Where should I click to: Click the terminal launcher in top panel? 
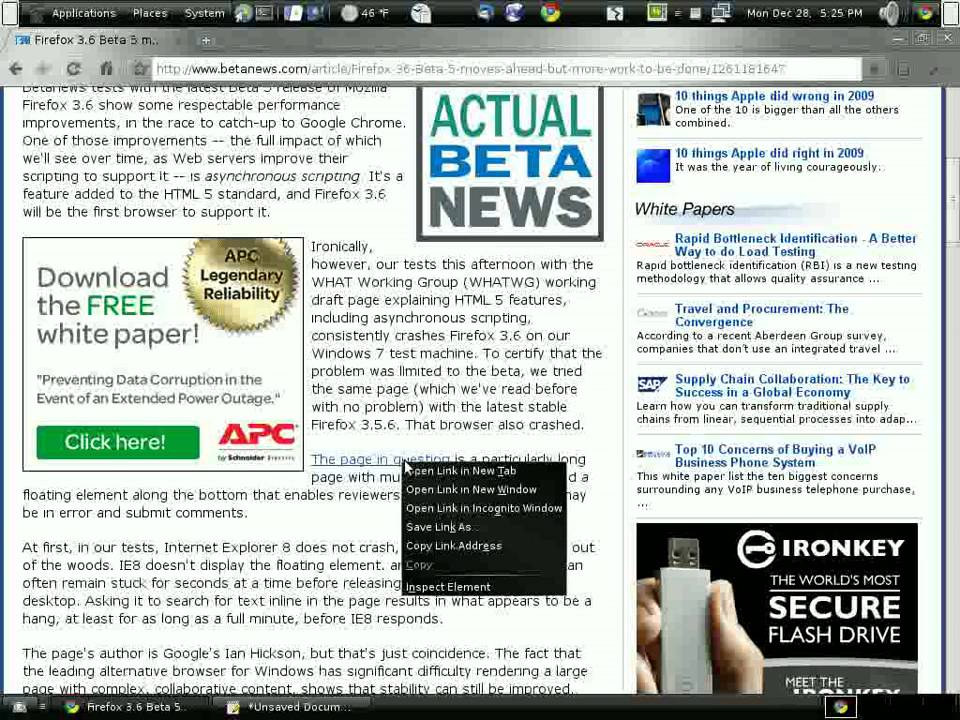coord(264,13)
